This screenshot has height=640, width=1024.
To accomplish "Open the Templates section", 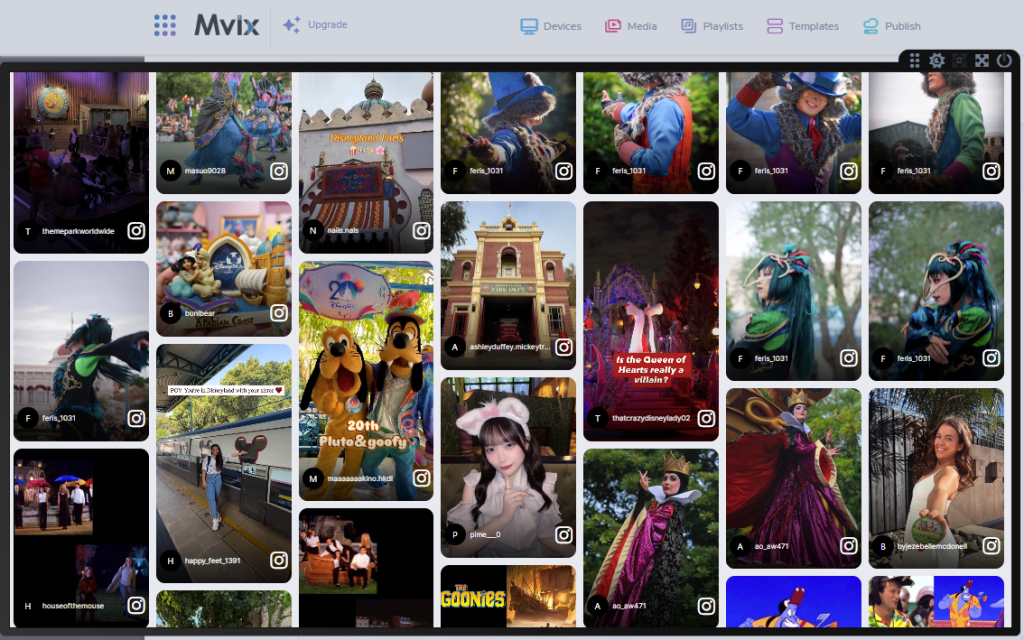I will (x=802, y=26).
